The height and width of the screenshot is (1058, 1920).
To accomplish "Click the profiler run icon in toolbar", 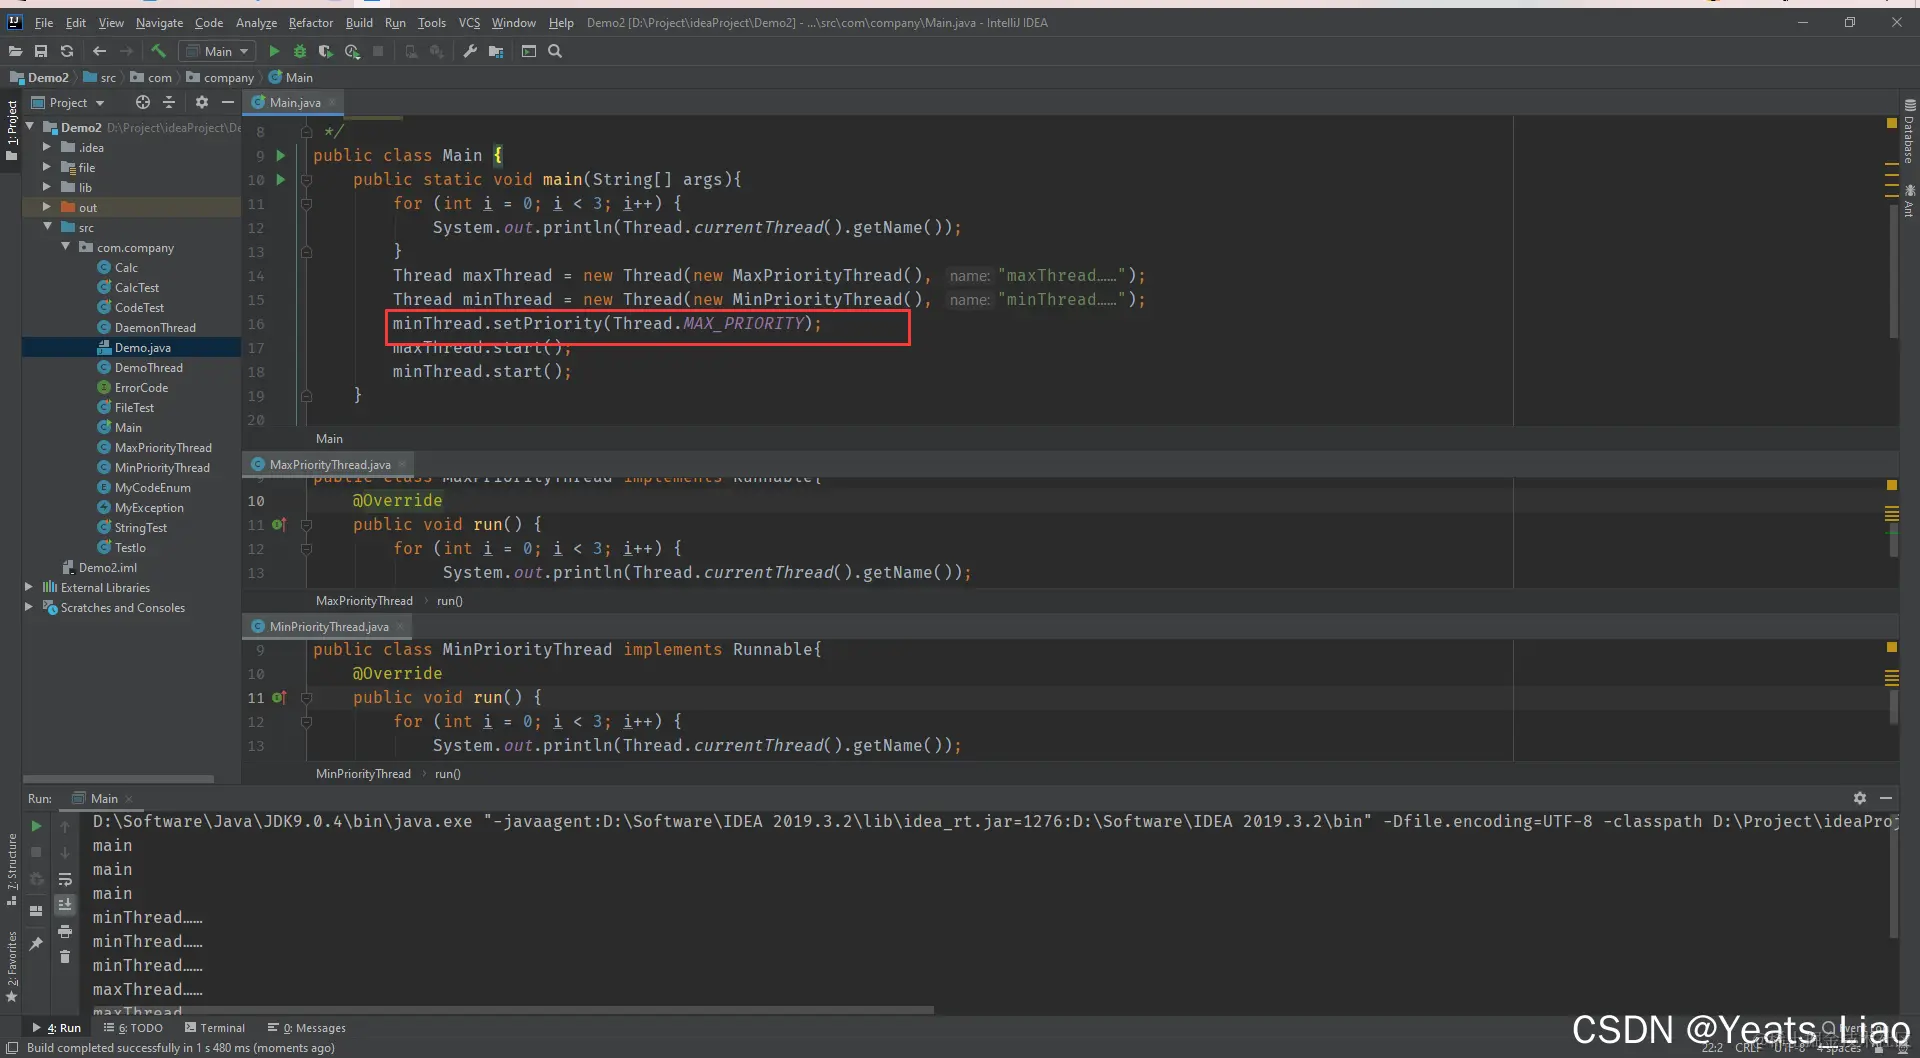I will tap(352, 51).
